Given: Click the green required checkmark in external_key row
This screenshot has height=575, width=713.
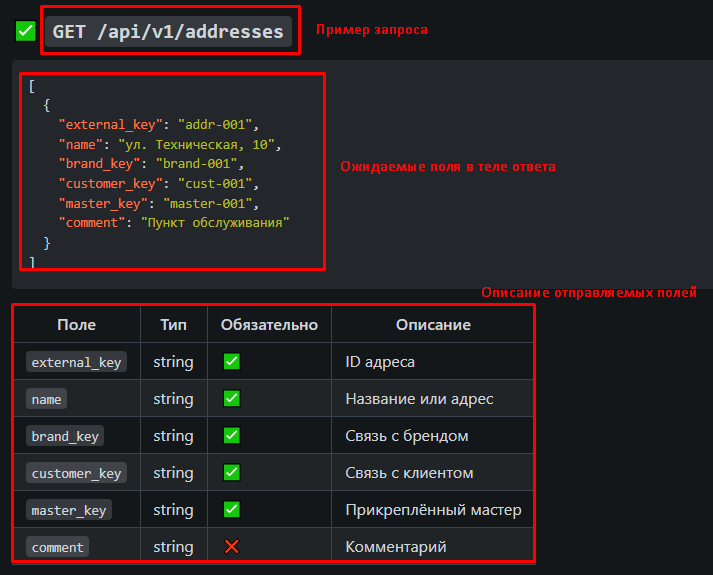Looking at the screenshot, I should coord(231,362).
